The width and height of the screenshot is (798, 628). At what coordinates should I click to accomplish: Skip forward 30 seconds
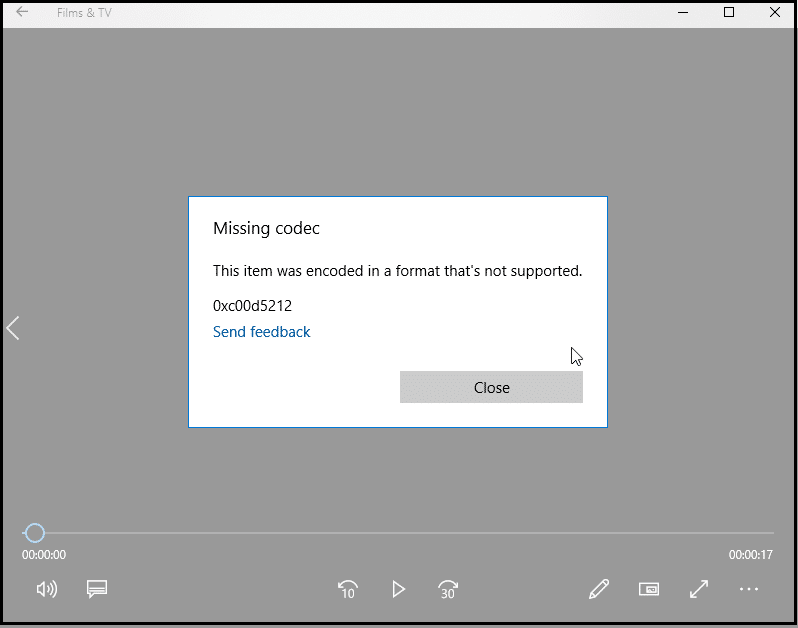point(448,589)
